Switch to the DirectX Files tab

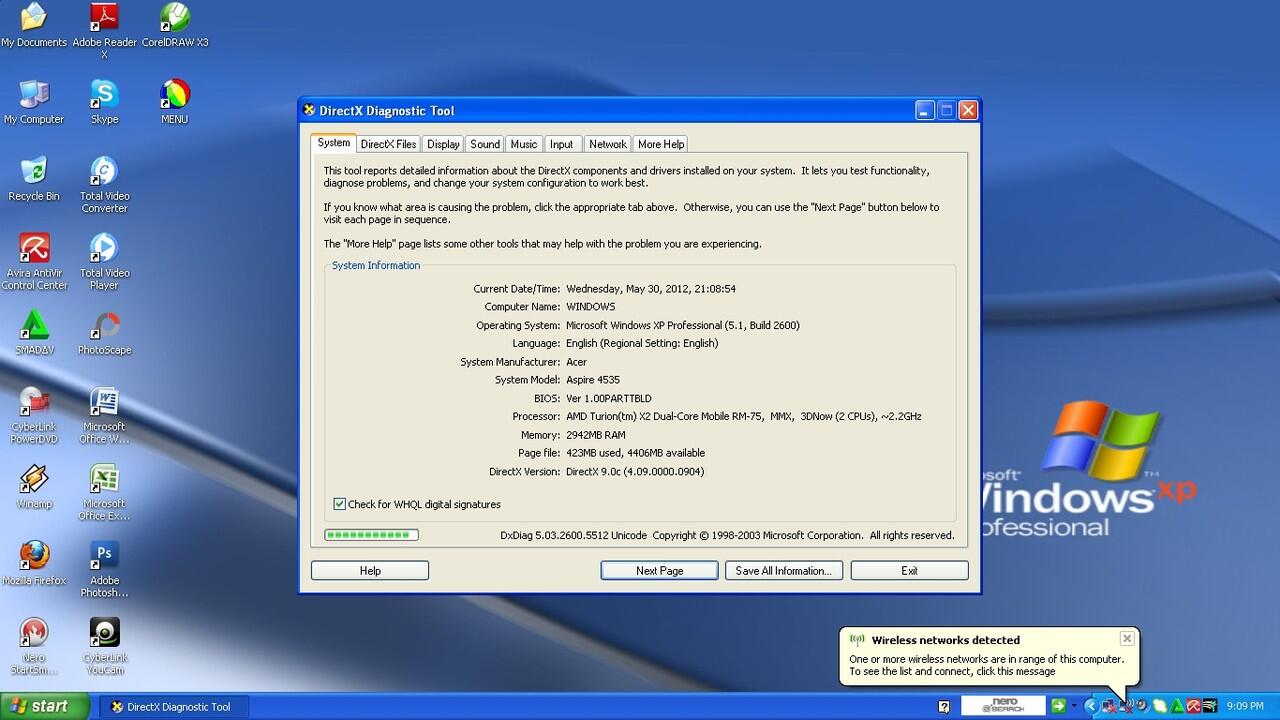388,144
